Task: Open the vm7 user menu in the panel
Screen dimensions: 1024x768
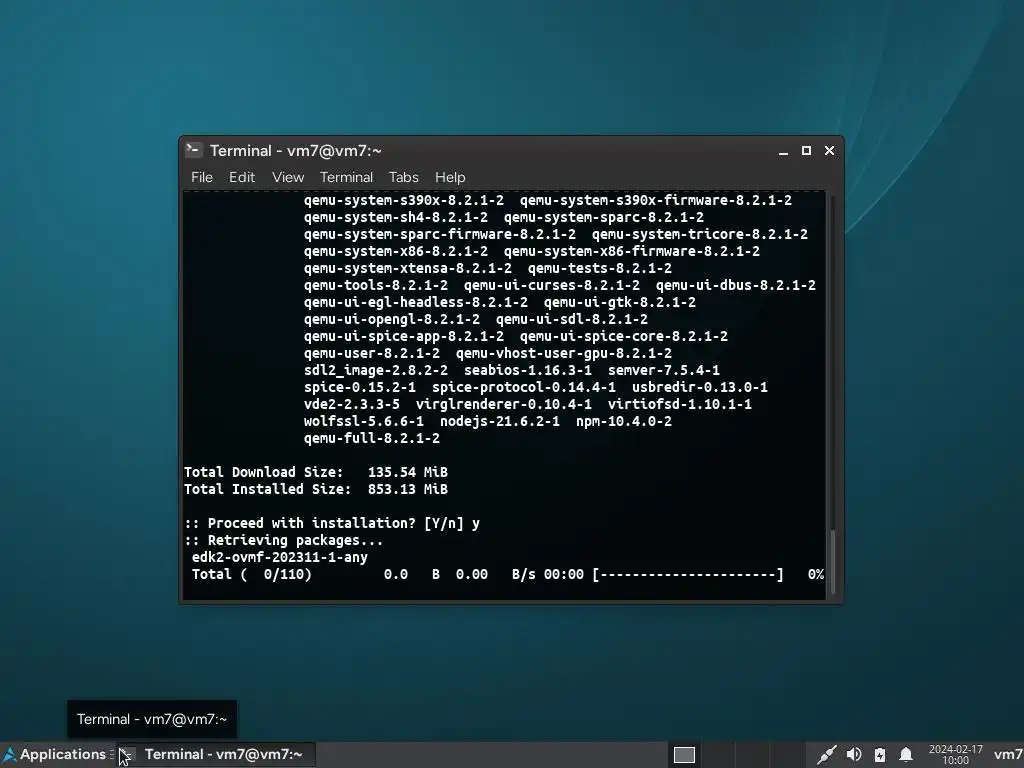Action: click(1008, 755)
